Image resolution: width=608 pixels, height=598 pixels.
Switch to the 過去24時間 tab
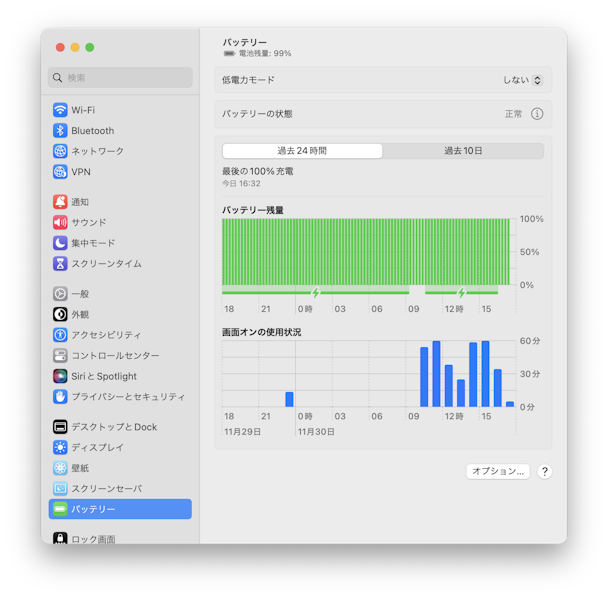click(x=302, y=151)
